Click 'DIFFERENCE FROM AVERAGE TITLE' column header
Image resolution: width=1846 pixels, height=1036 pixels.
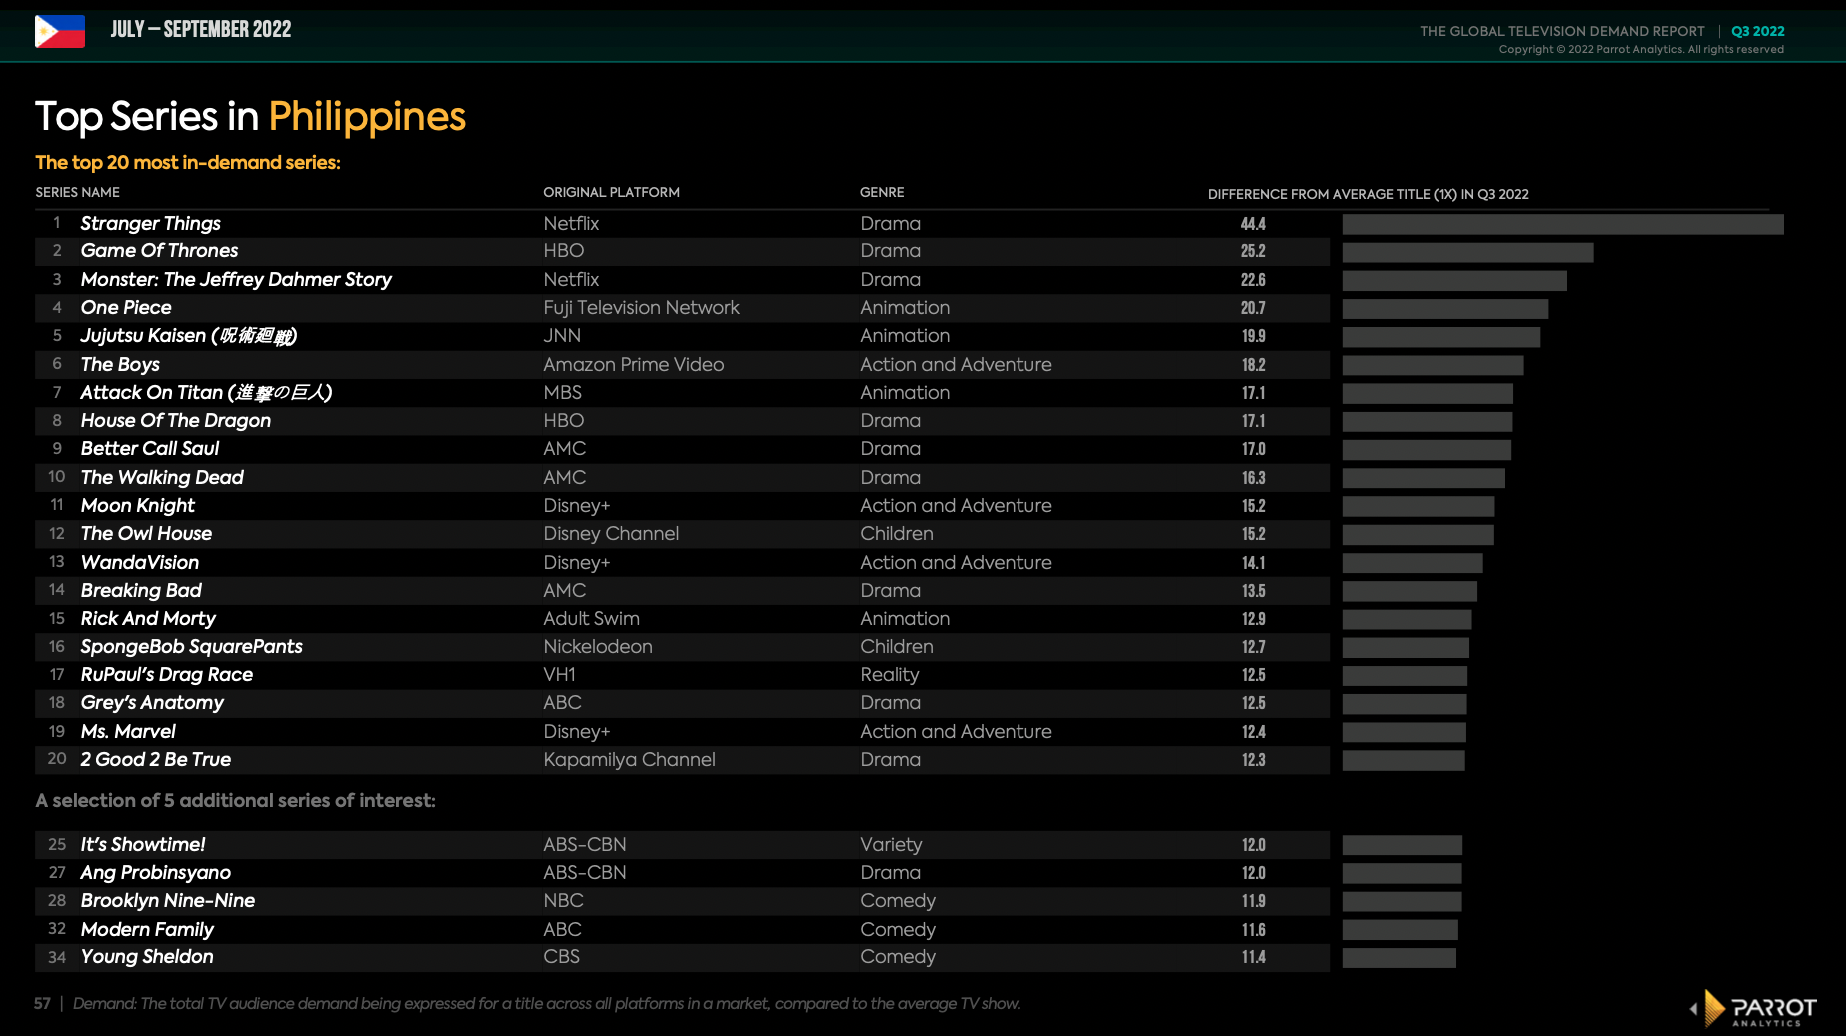tap(1368, 194)
